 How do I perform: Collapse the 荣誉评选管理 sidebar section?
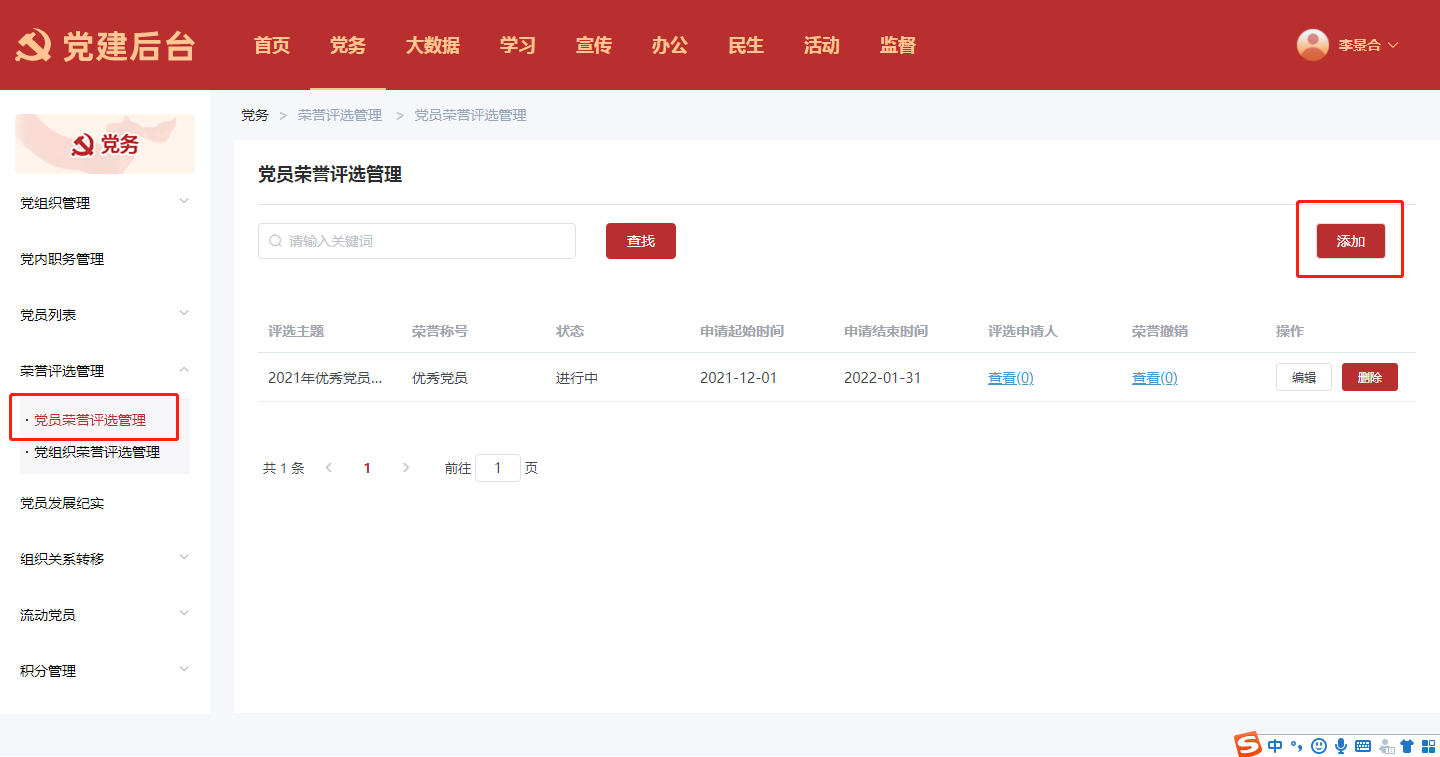pos(184,370)
